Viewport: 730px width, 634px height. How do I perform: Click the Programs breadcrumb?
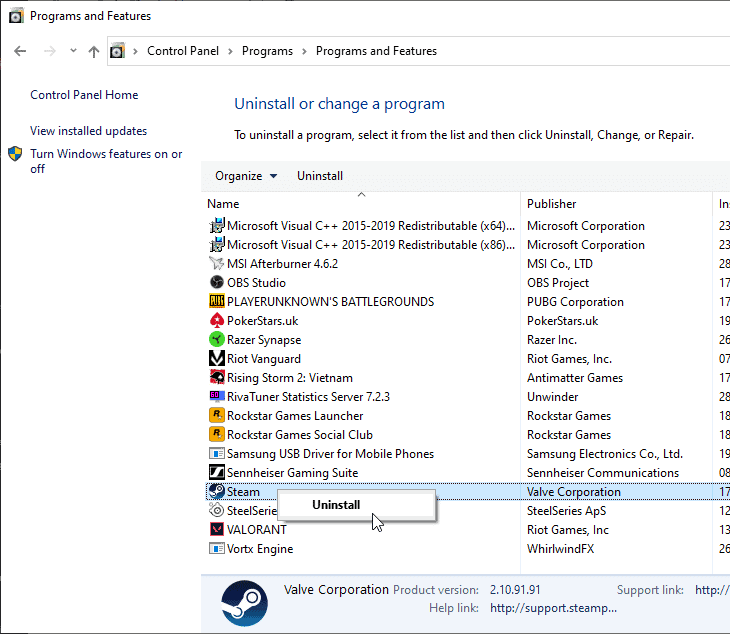267,51
